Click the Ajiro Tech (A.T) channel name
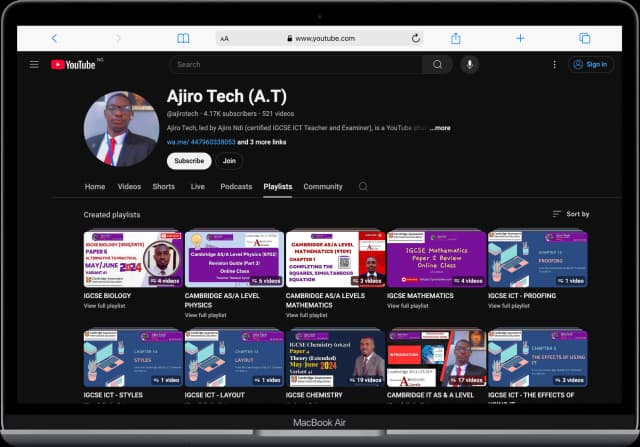Viewport: 640px width, 447px height. 227,96
